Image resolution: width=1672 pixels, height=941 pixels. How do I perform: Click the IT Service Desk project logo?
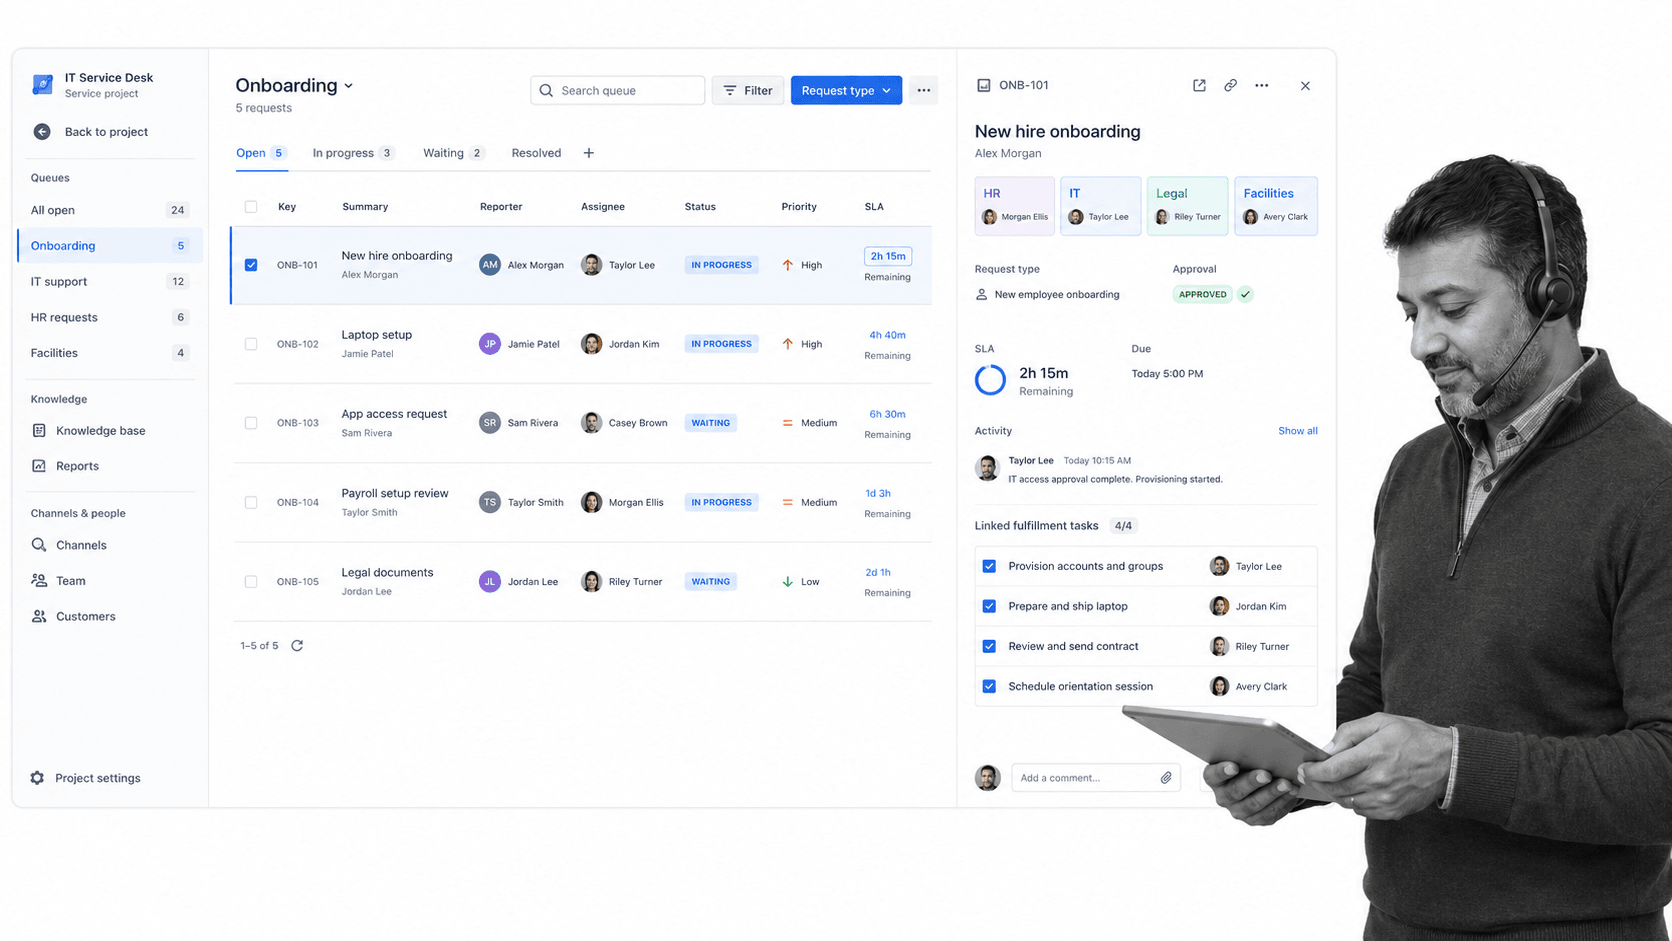pos(42,85)
